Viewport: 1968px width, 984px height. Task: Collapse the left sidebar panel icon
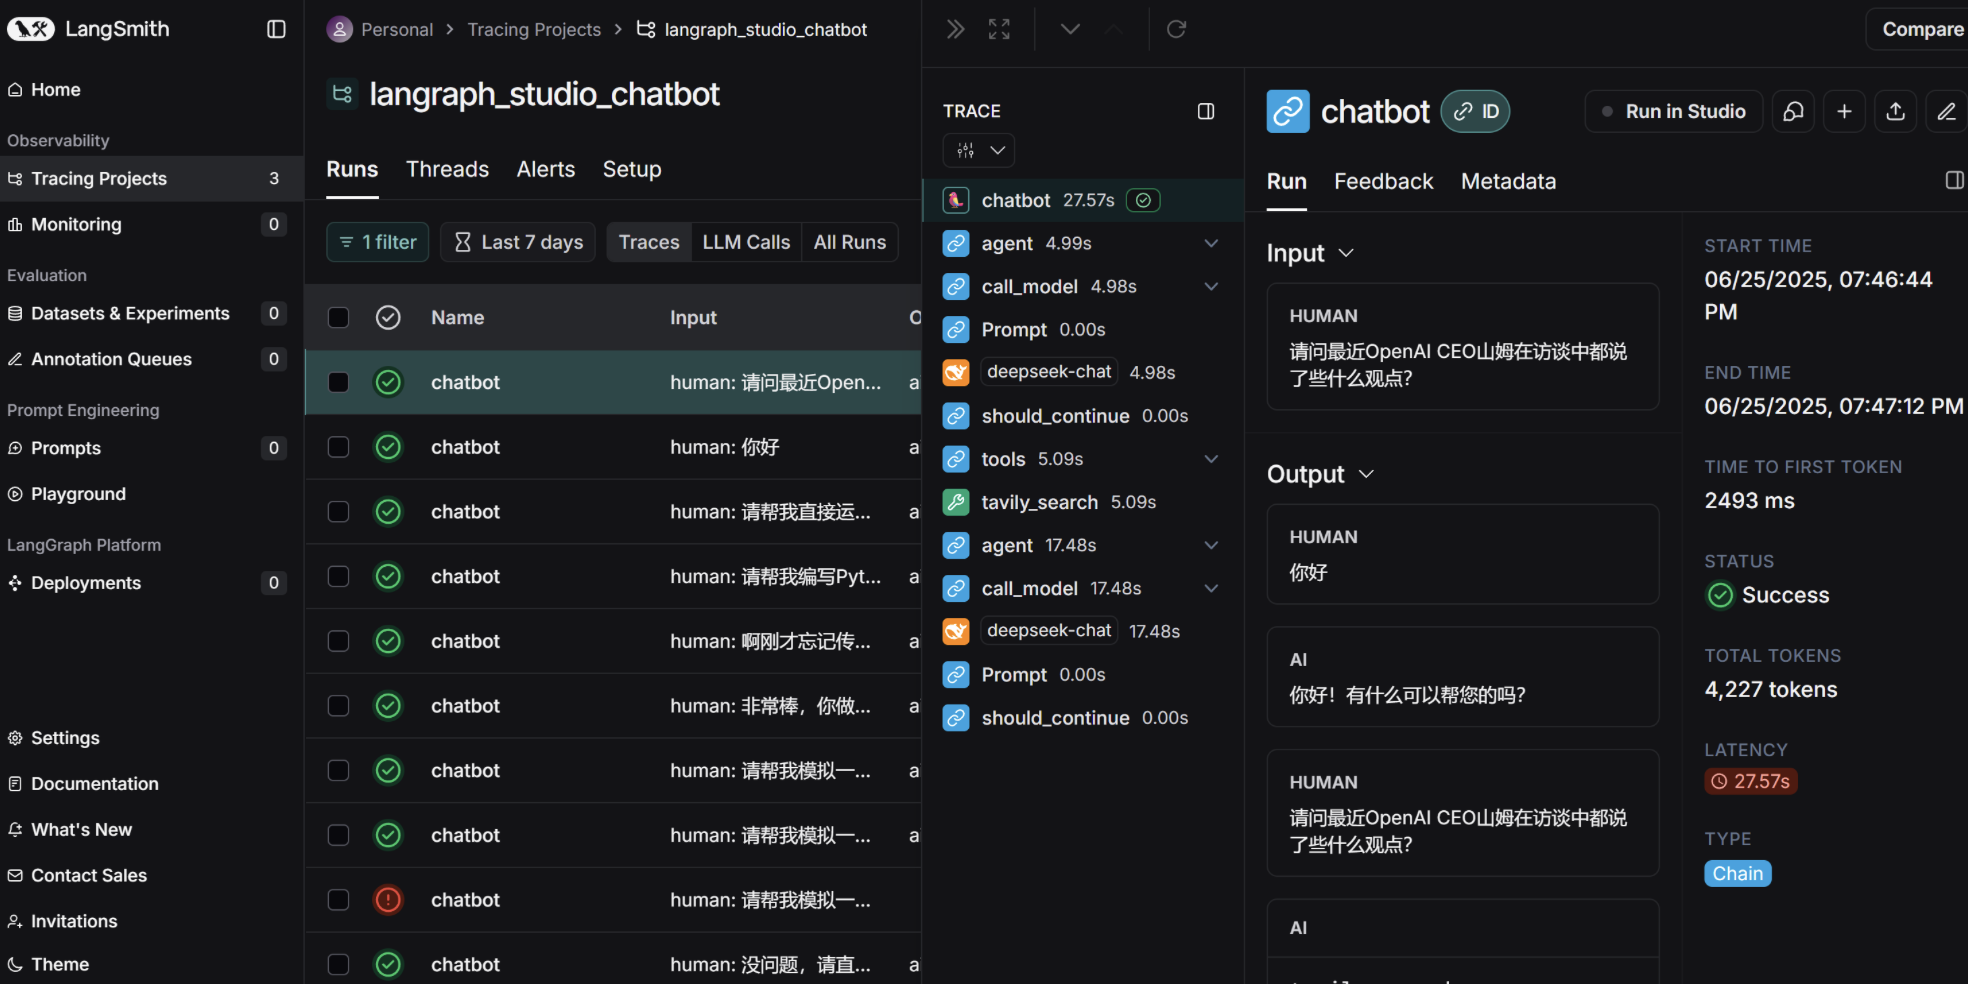tap(276, 29)
